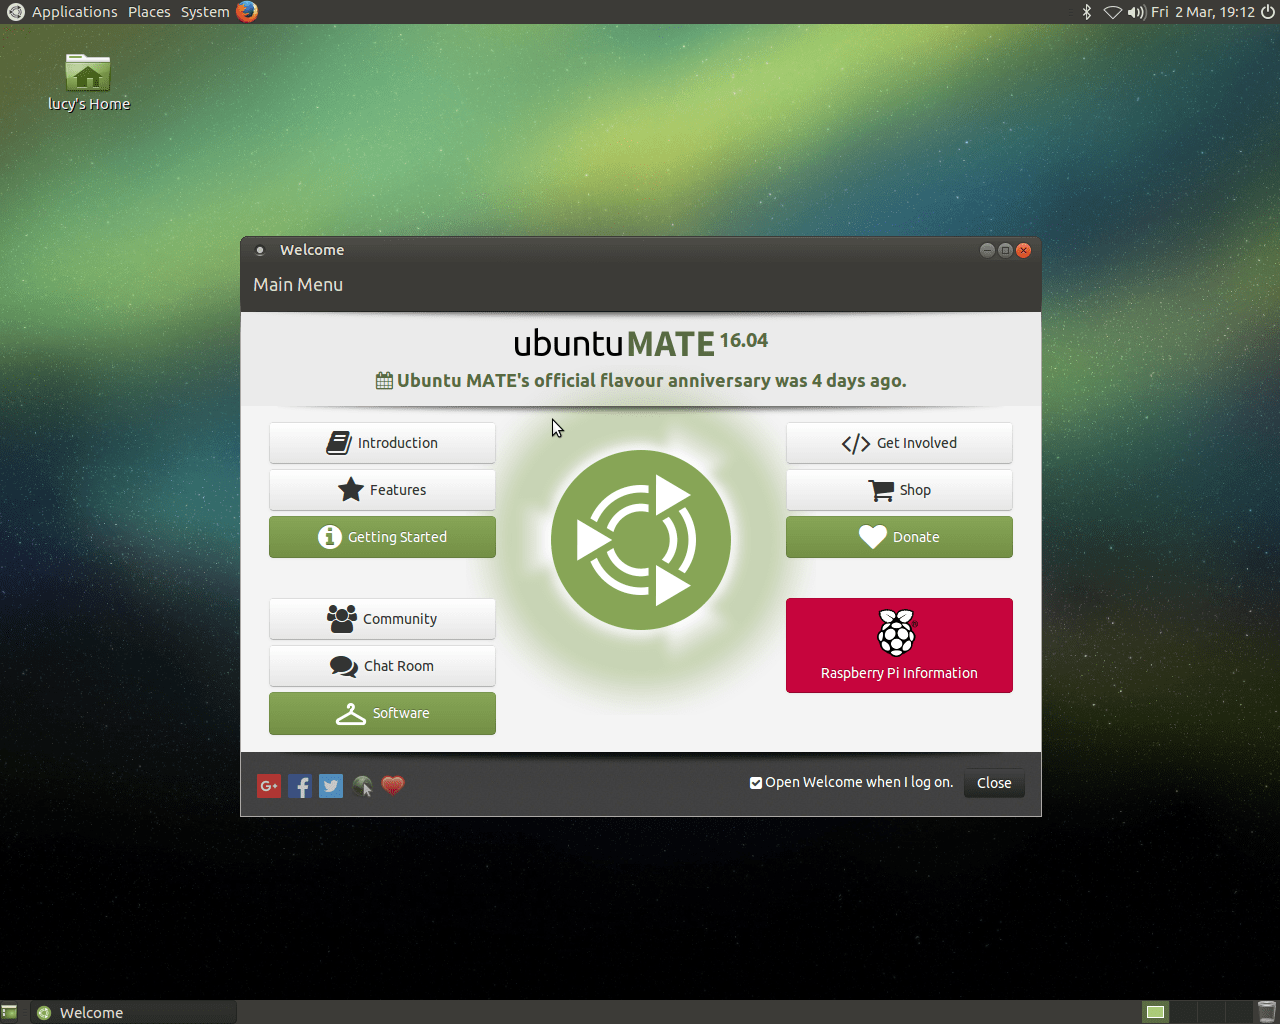Click the Close button in Welcome footer
The image size is (1280, 1024).
coord(994,783)
